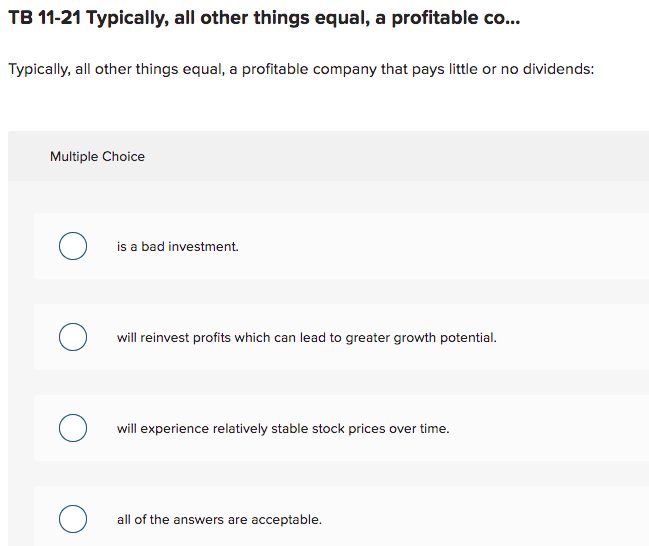Click the answer text 'is a bad investment.'
The image size is (649, 546).
178,246
